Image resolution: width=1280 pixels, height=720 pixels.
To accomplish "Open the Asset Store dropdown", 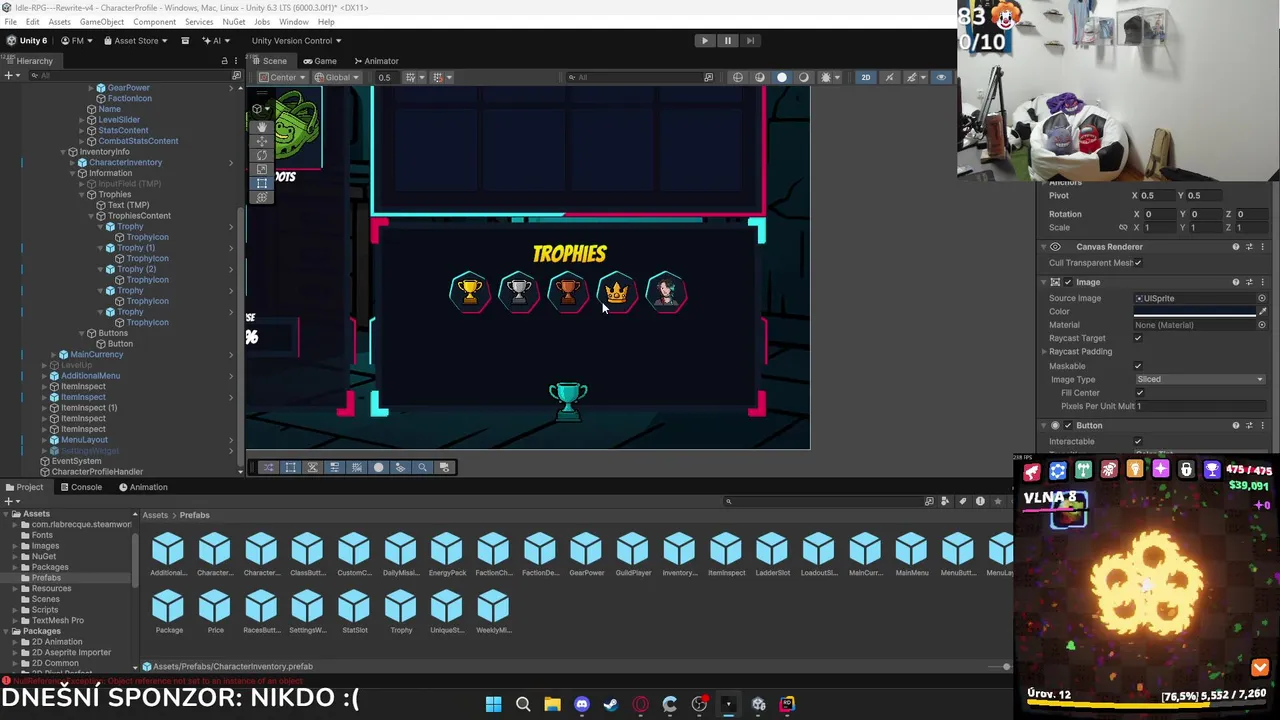I will 135,41.
